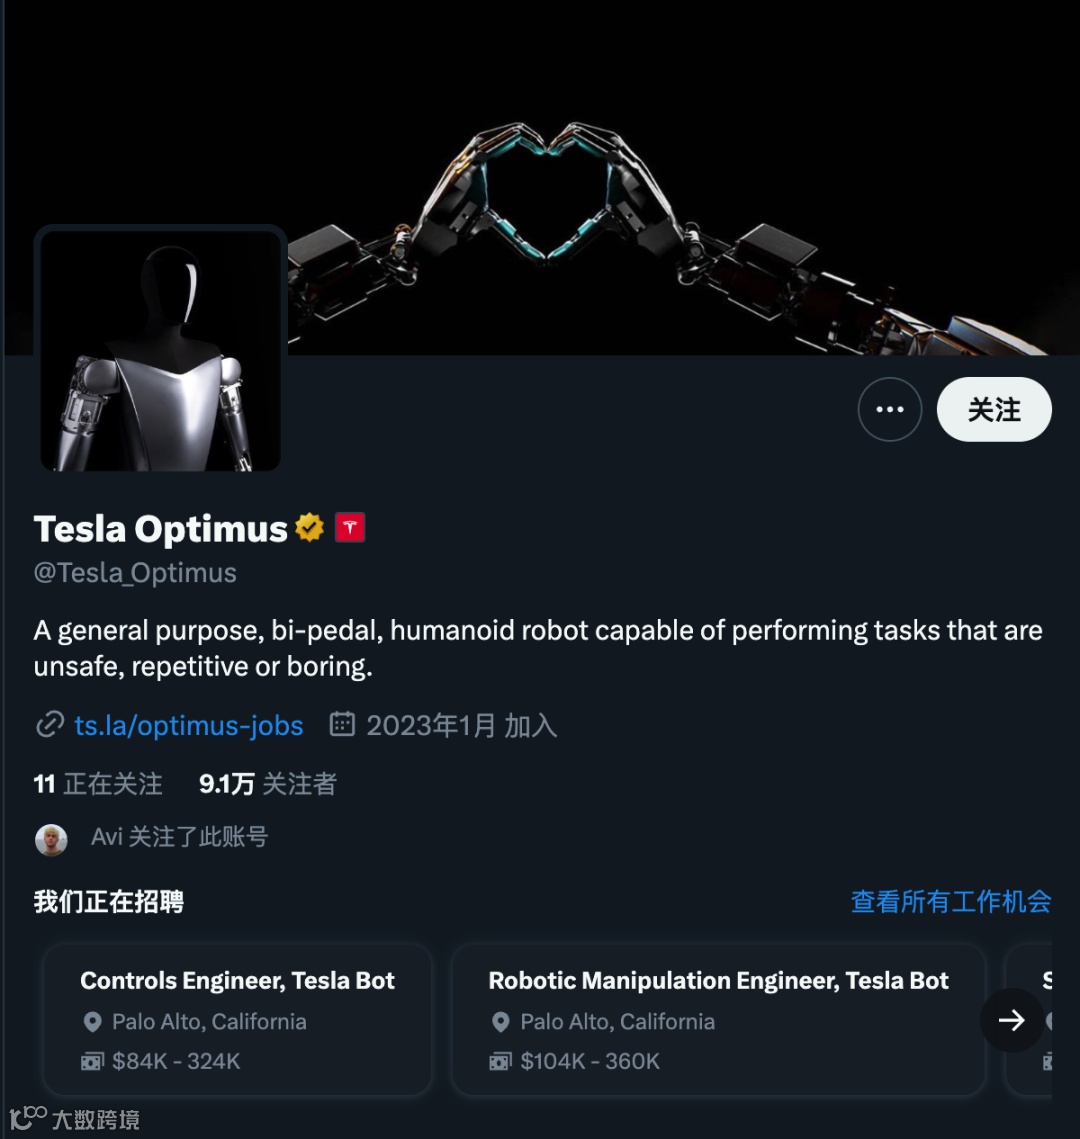Click the gold verified badge

click(310, 527)
